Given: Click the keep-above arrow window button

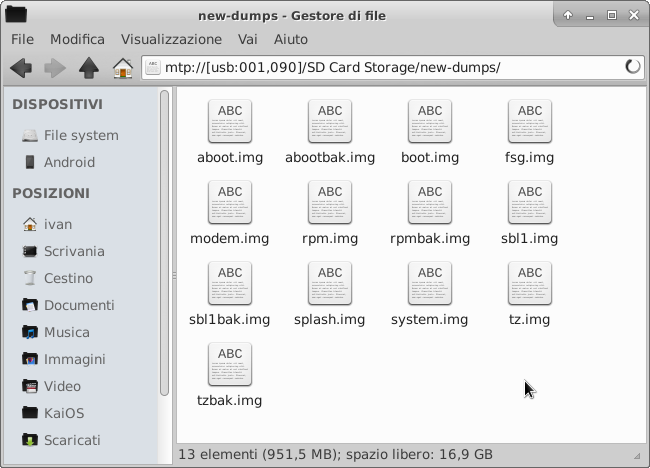Looking at the screenshot, I should point(568,15).
